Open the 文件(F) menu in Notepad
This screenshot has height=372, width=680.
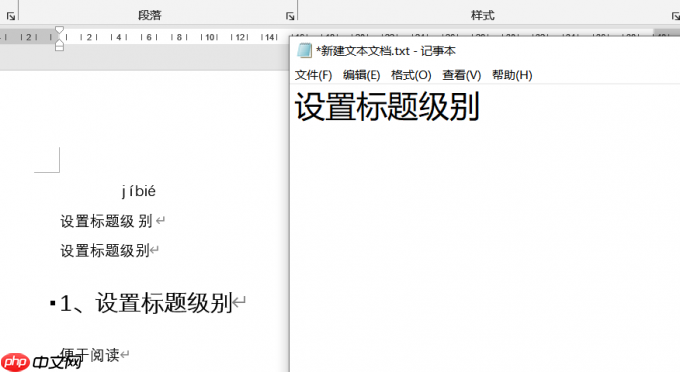pos(313,75)
